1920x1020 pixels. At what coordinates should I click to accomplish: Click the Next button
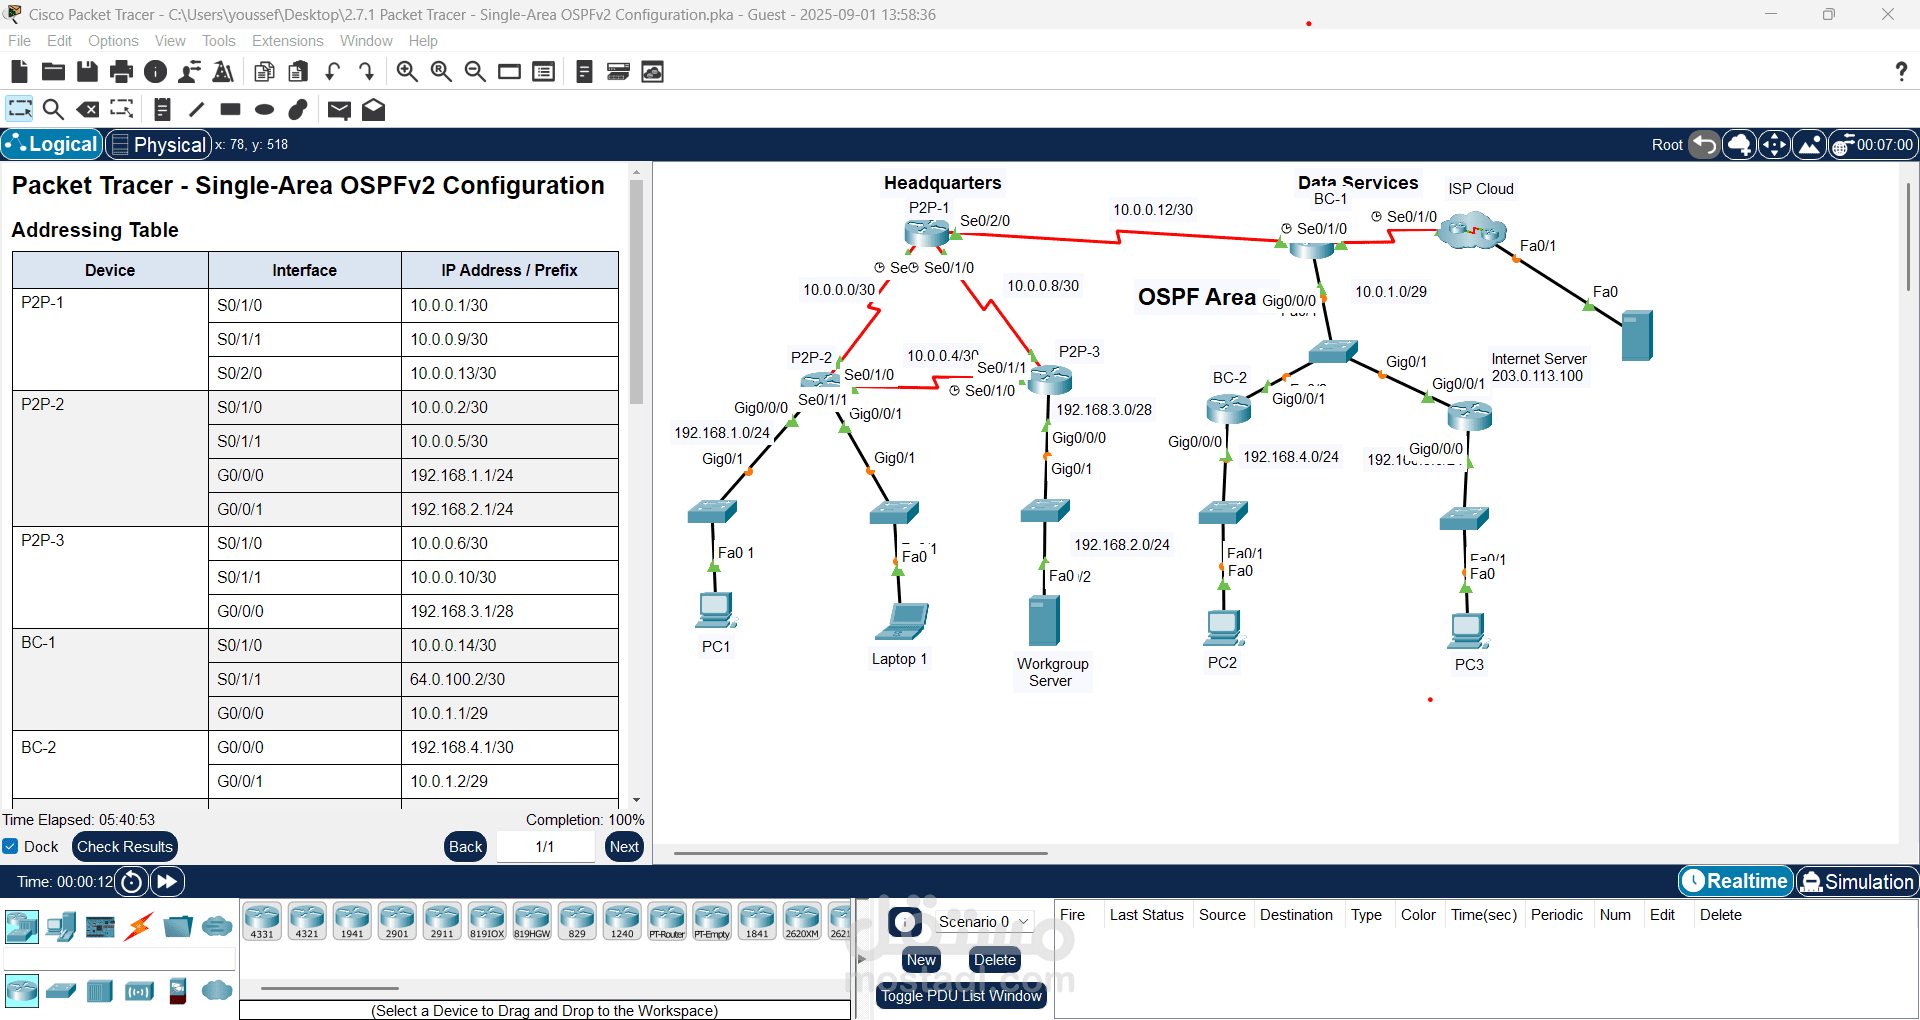624,846
